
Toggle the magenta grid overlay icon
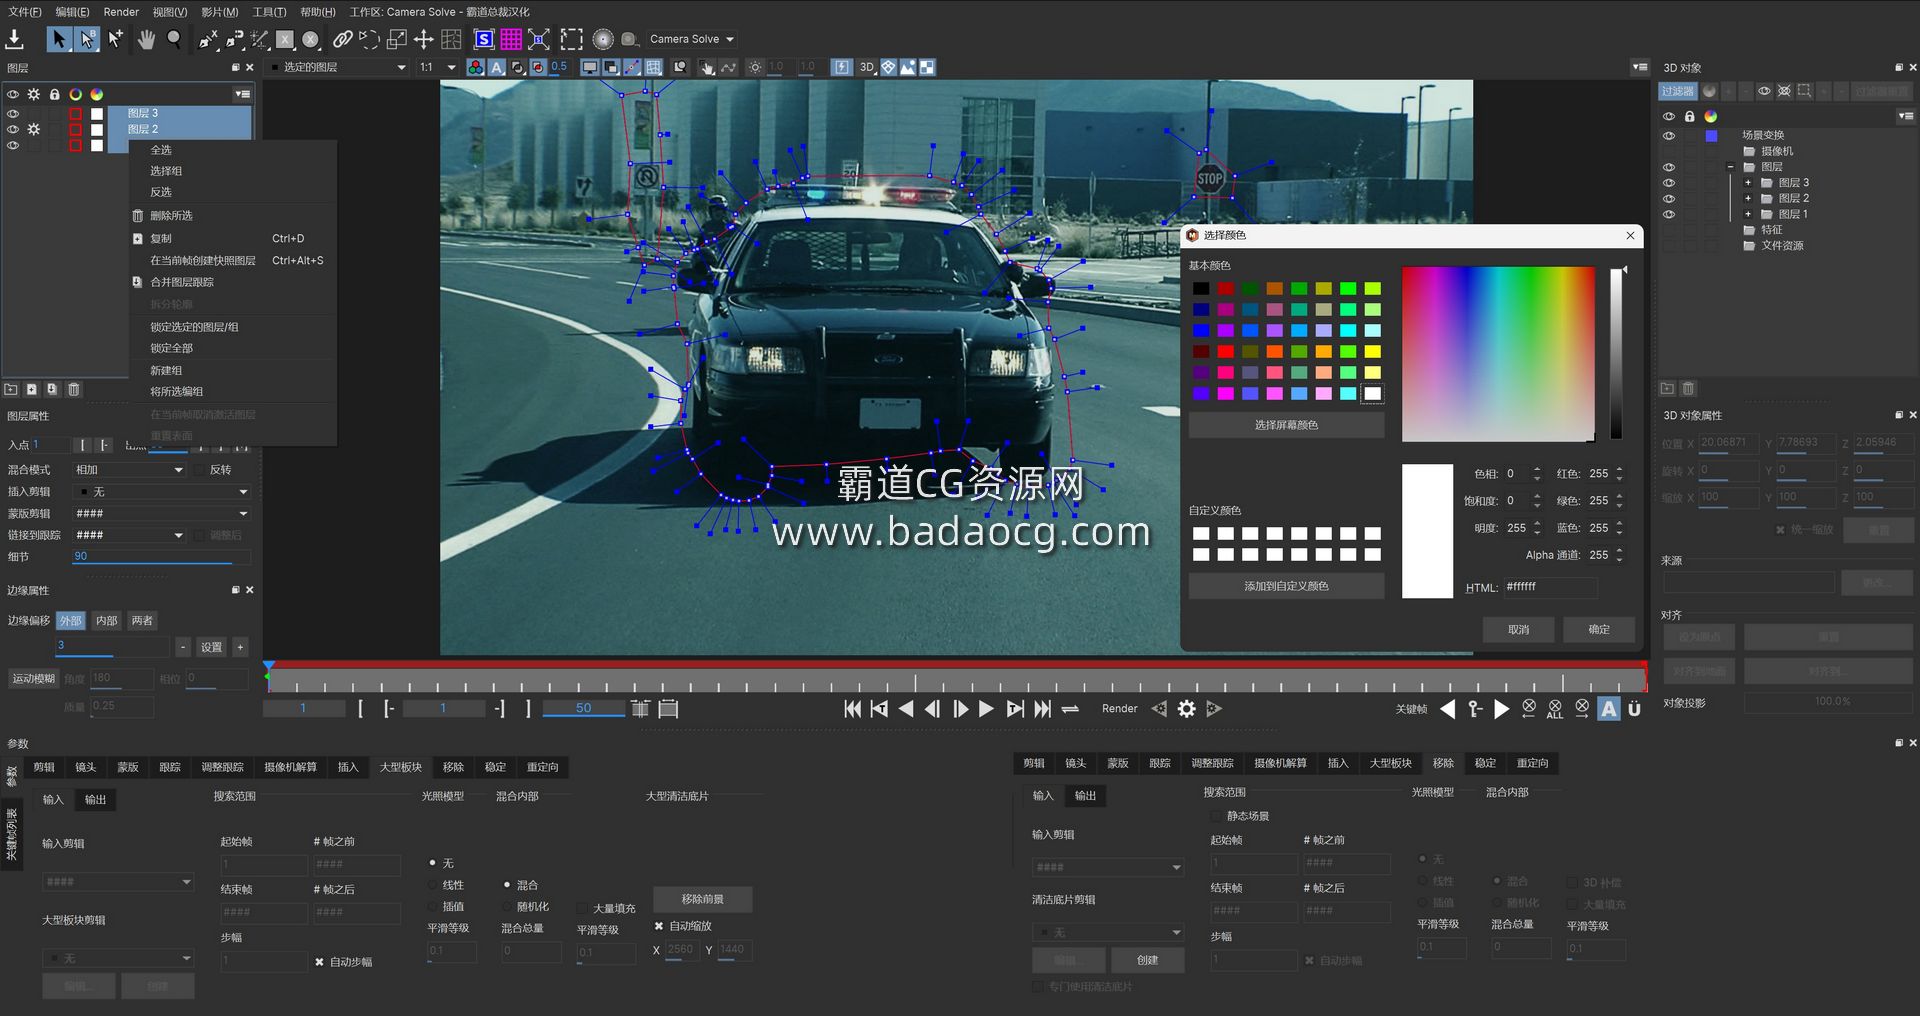click(x=511, y=39)
